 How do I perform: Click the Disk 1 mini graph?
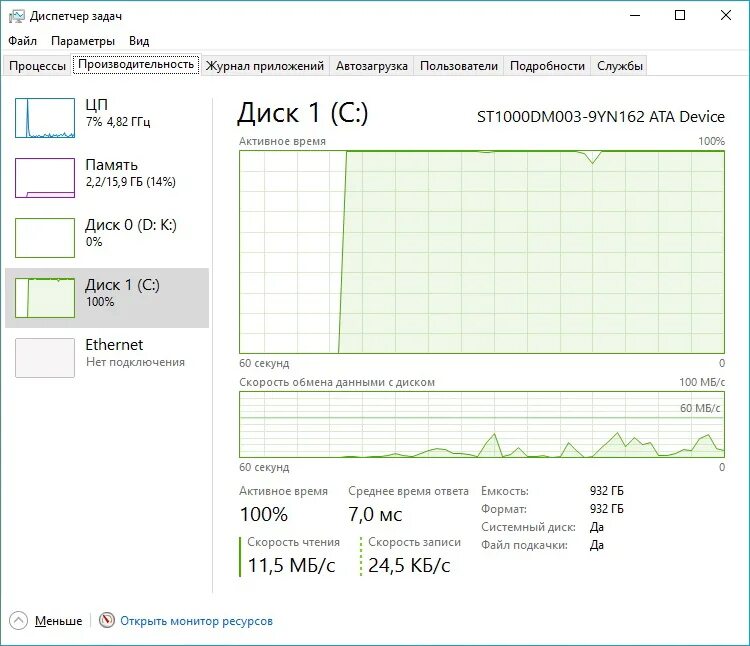(45, 297)
